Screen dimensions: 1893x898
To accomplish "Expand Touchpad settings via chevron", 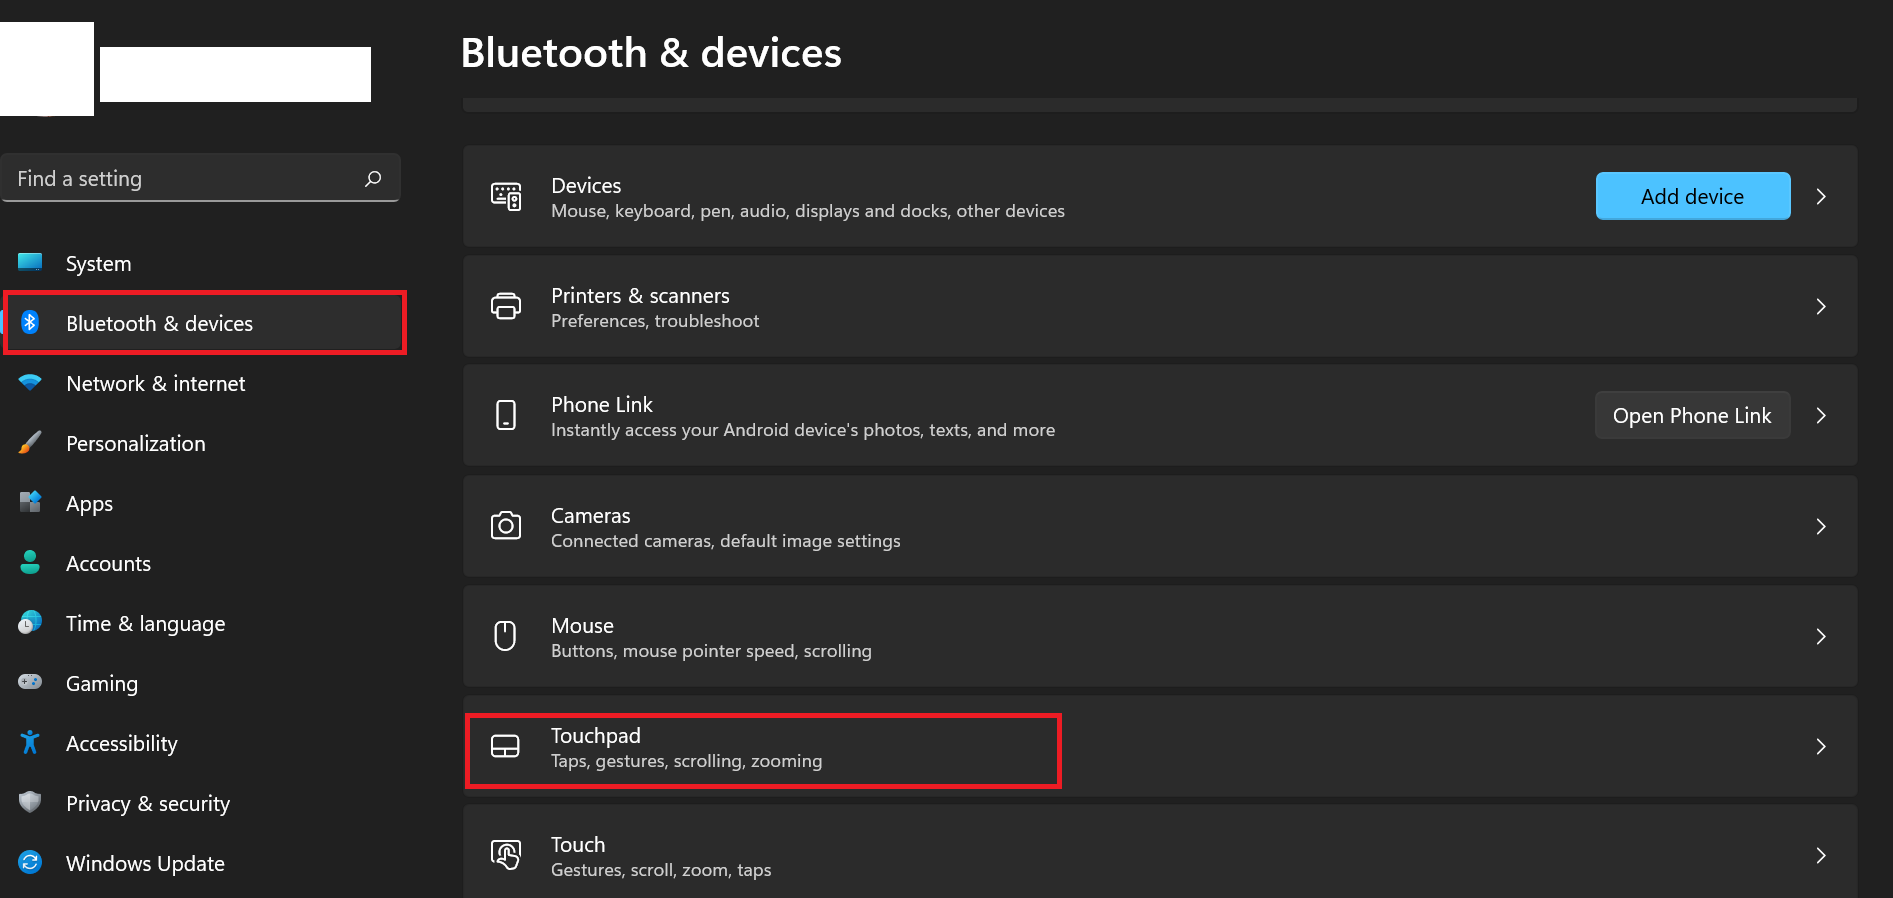I will 1821,747.
